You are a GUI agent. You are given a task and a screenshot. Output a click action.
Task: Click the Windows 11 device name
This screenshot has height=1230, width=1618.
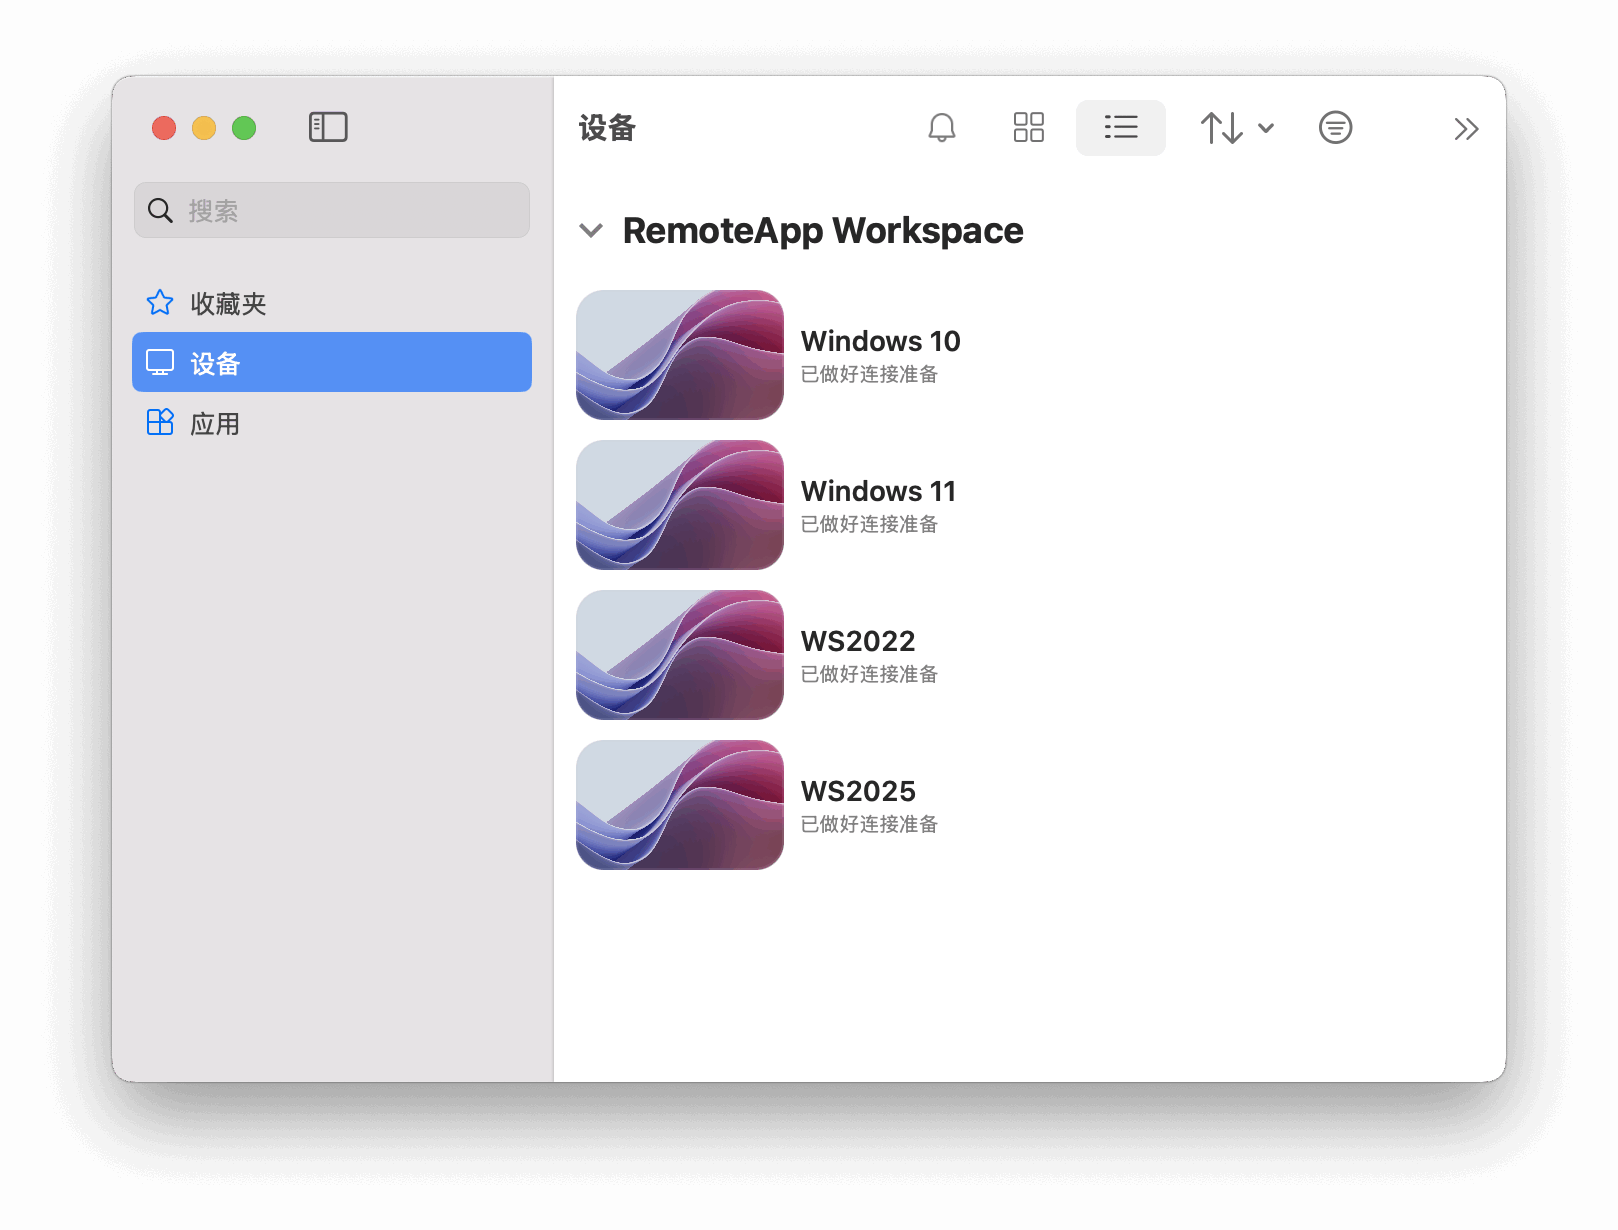click(x=878, y=491)
